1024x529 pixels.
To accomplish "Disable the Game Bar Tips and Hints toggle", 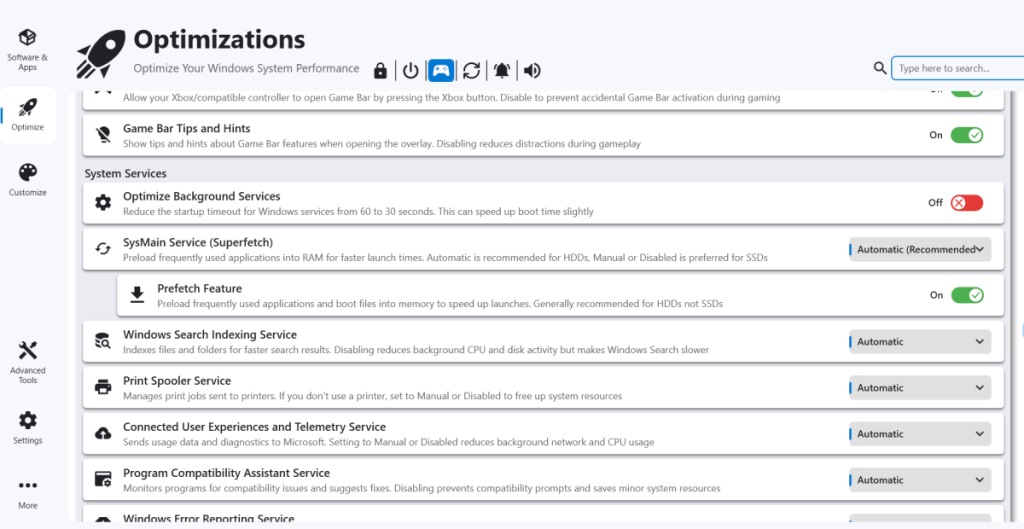I will (x=966, y=135).
